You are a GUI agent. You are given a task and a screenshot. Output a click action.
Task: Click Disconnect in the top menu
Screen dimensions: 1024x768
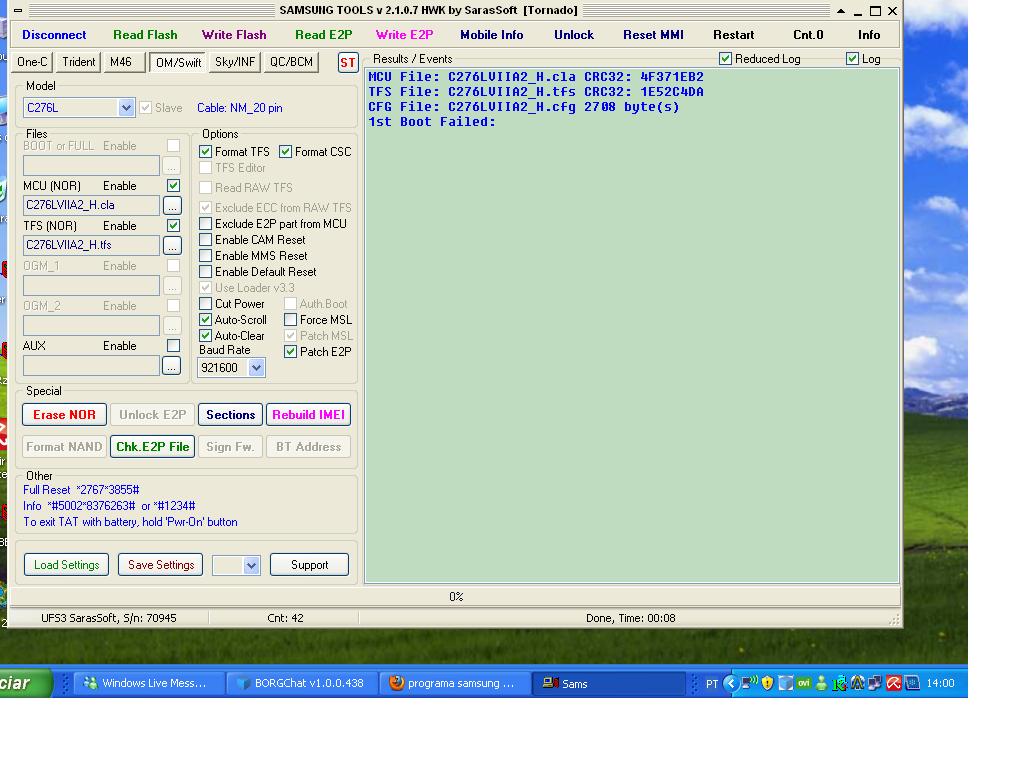pos(54,35)
